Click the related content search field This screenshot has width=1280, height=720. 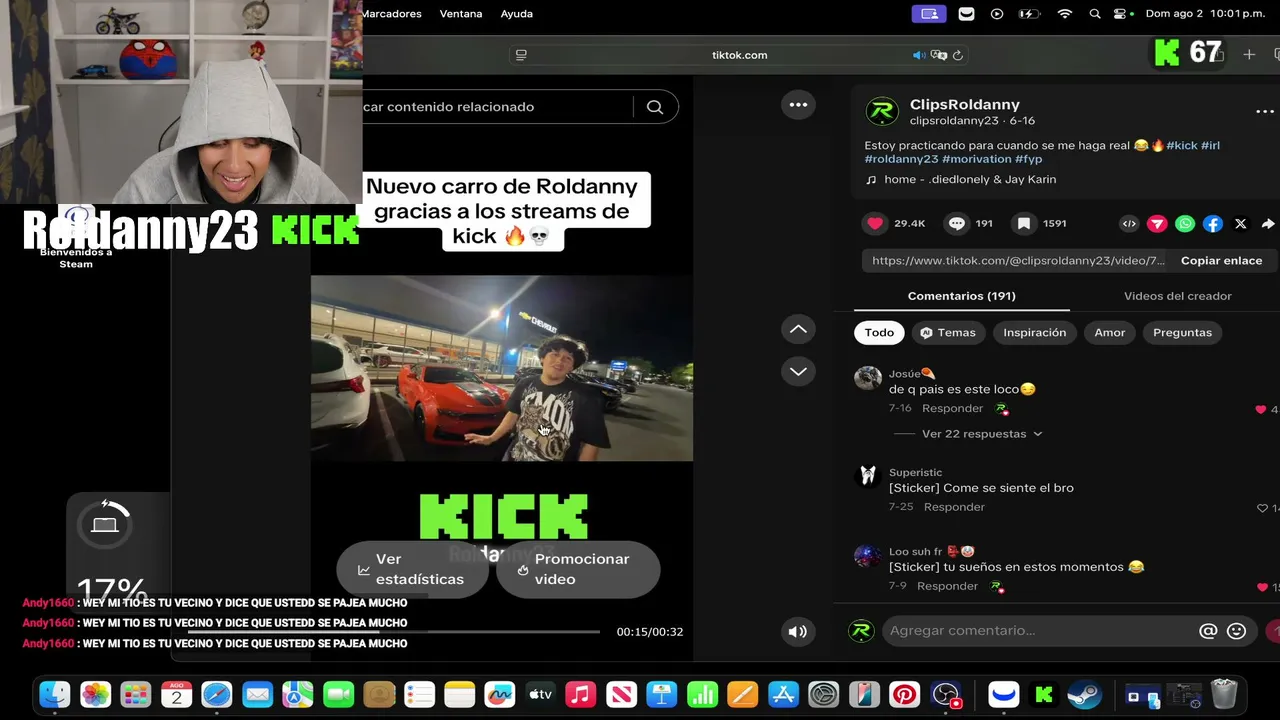pyautogui.click(x=498, y=107)
